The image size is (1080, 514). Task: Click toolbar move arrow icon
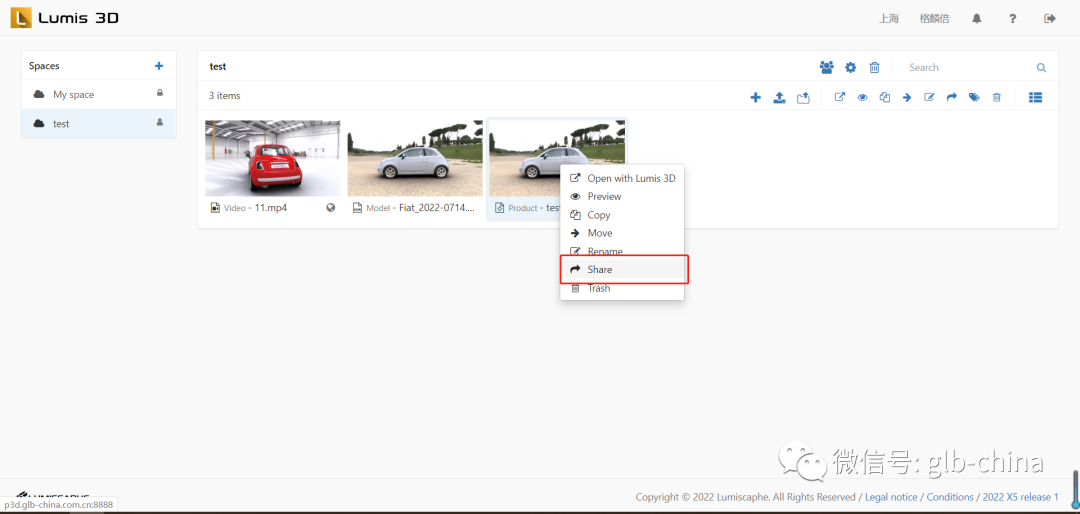(907, 98)
